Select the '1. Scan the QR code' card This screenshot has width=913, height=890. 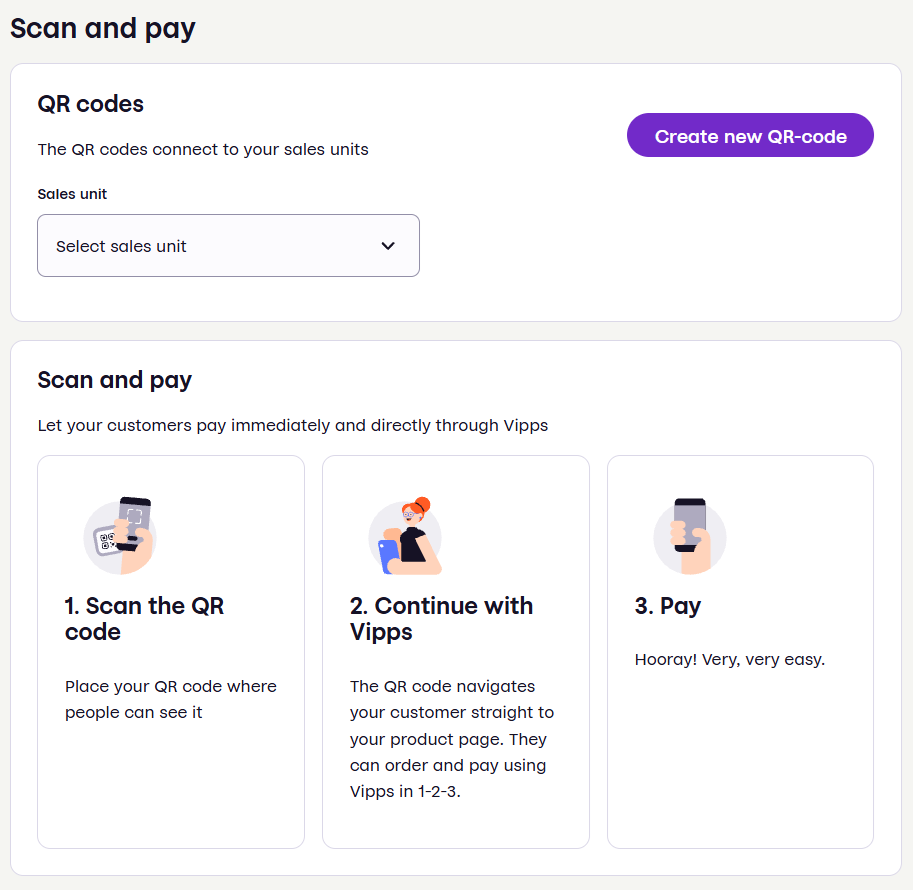coord(170,650)
